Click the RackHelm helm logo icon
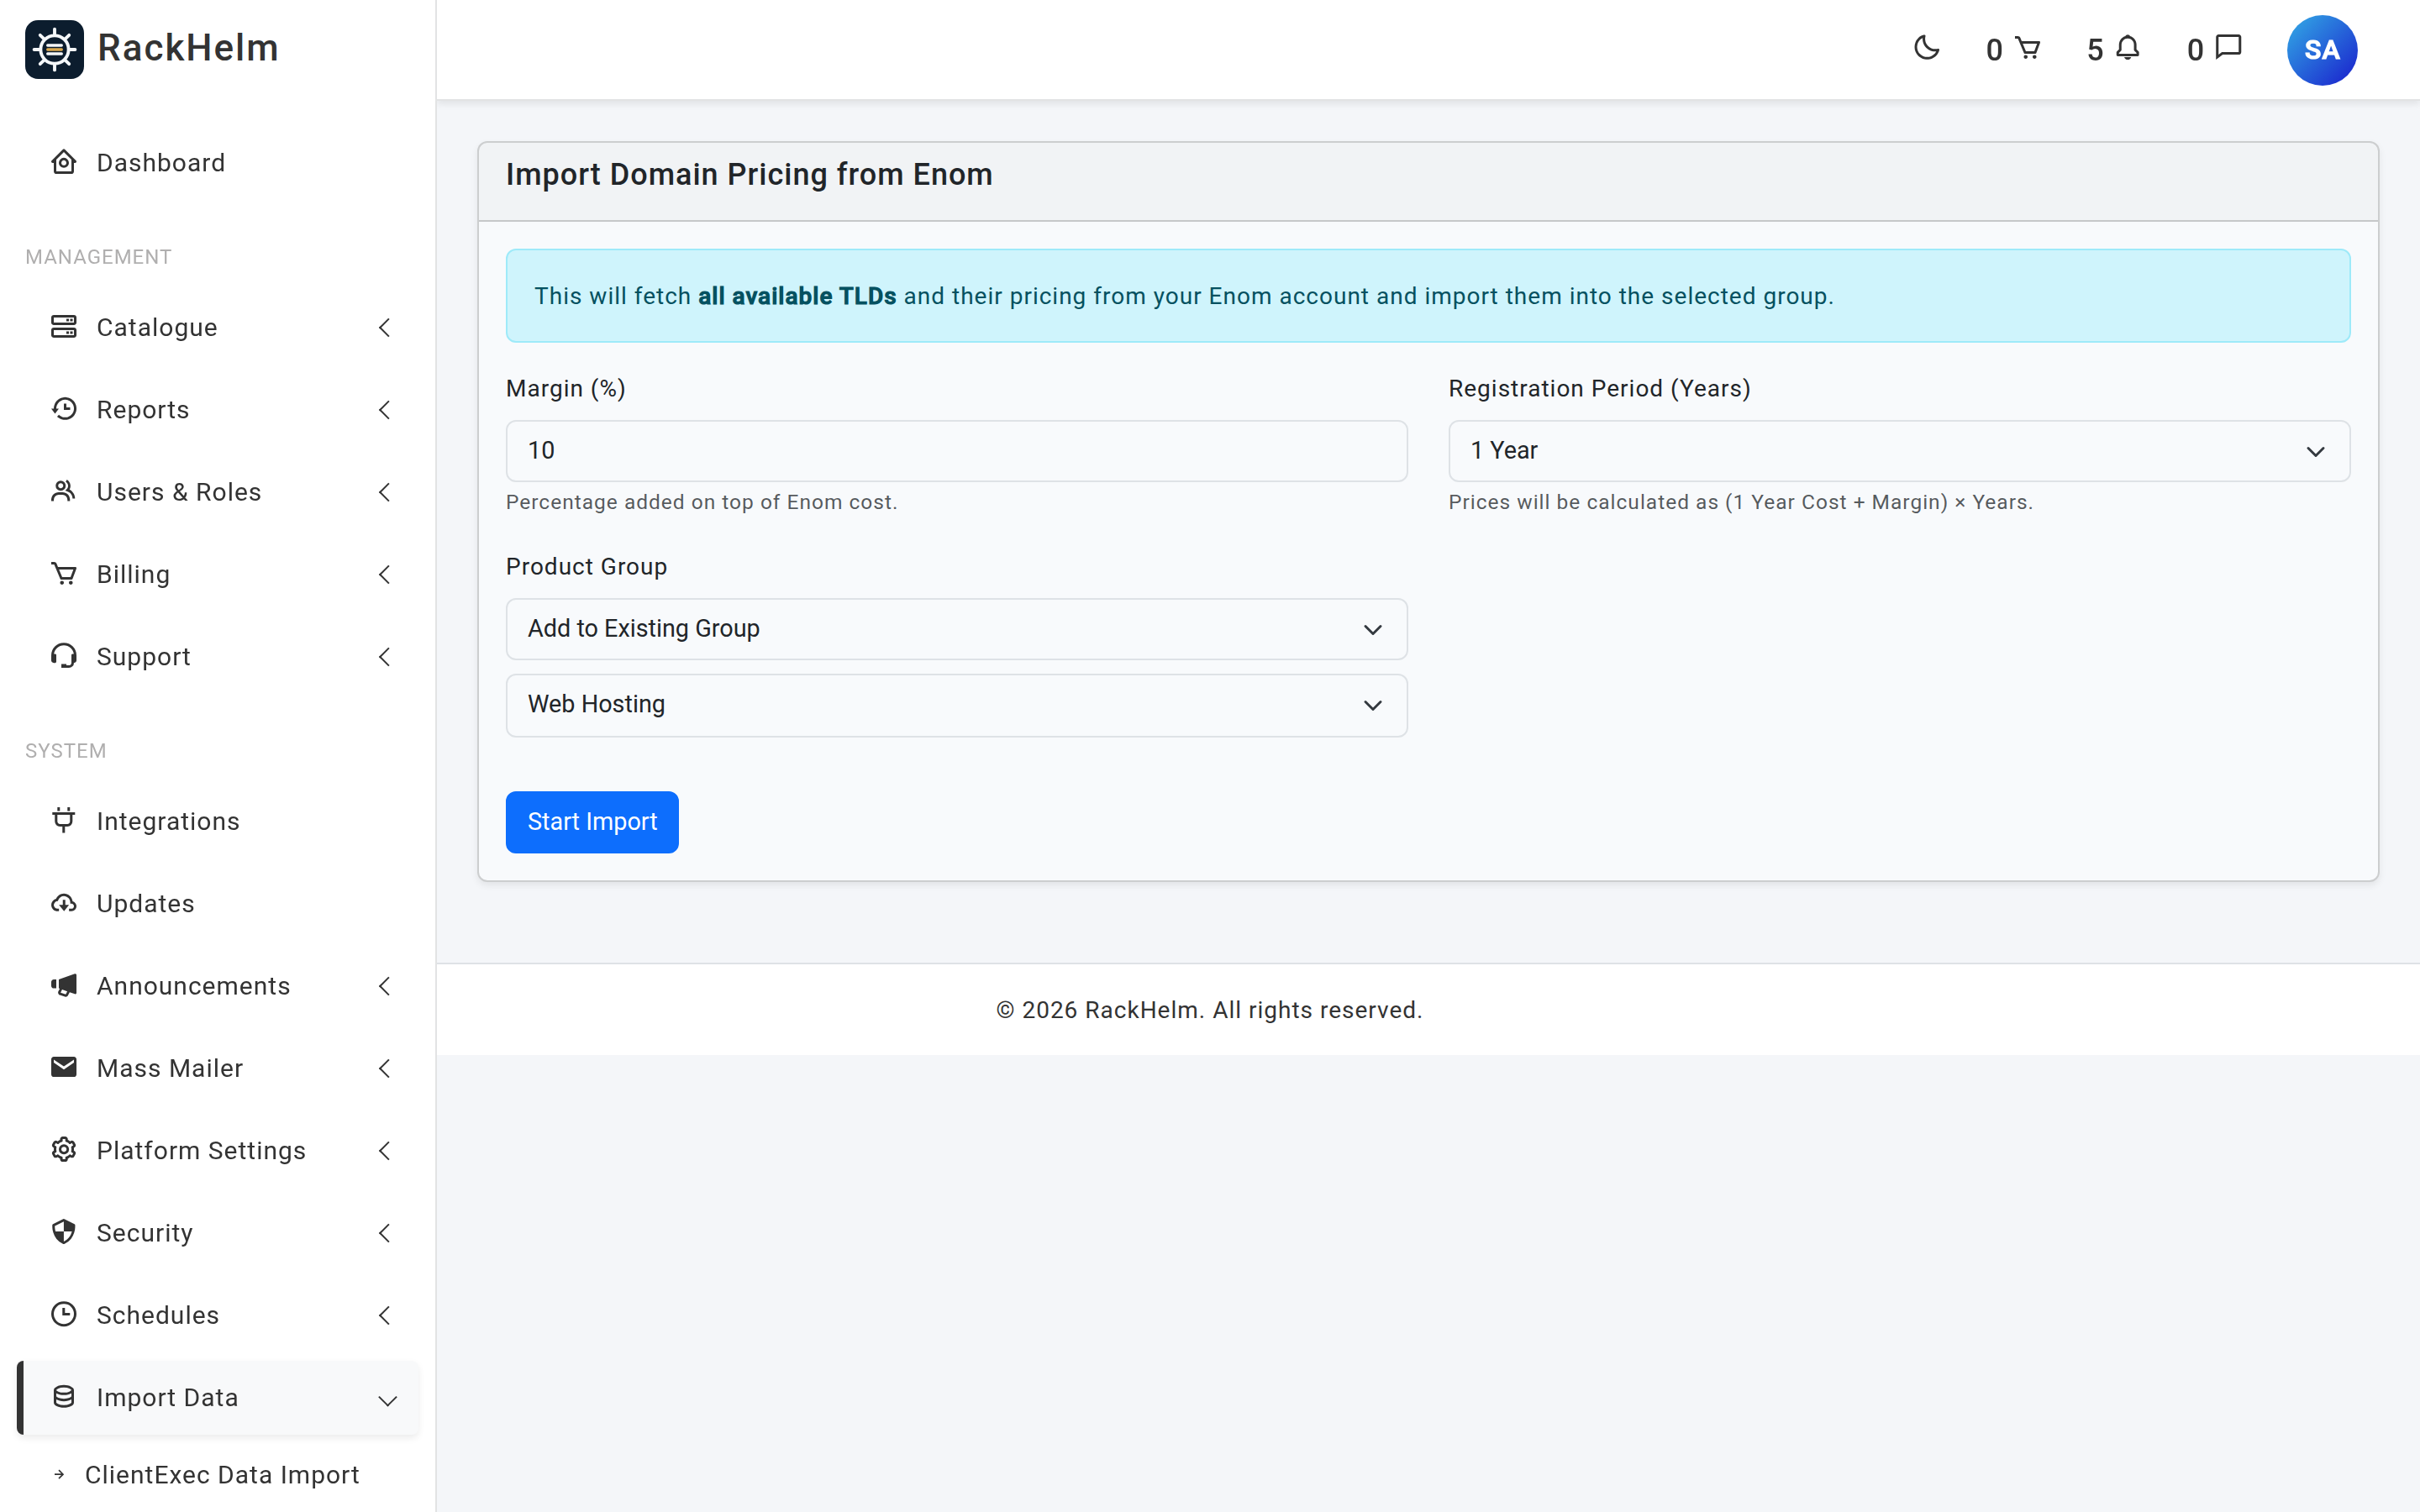 54,49
